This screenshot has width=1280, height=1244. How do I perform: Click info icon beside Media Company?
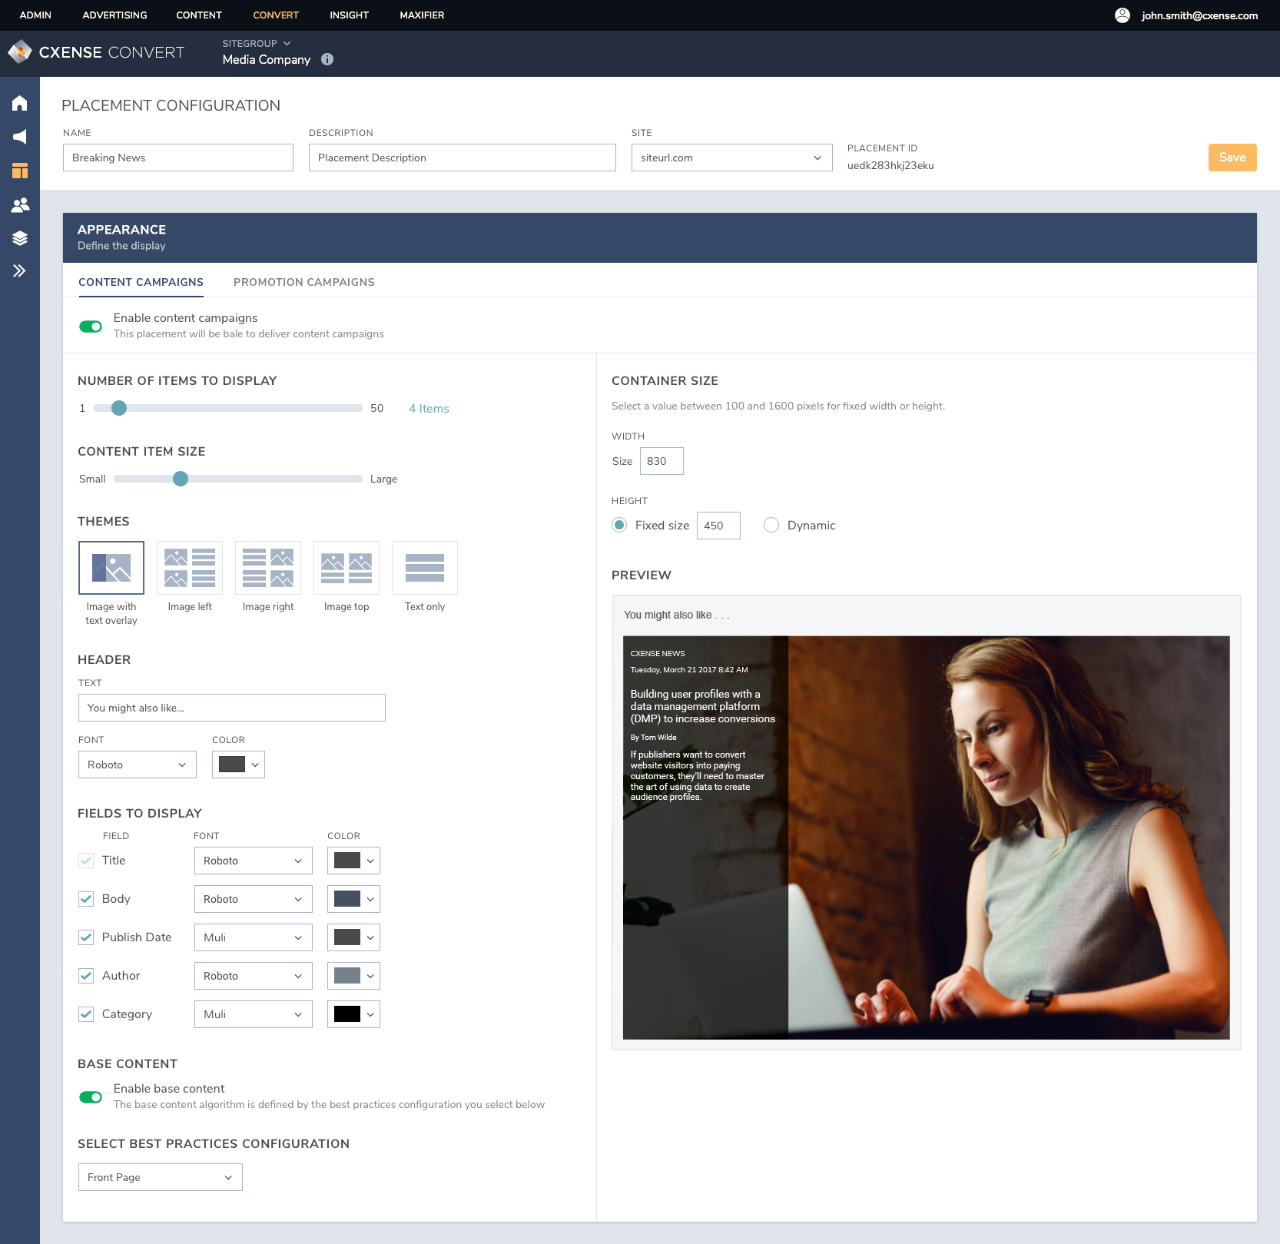click(x=327, y=59)
